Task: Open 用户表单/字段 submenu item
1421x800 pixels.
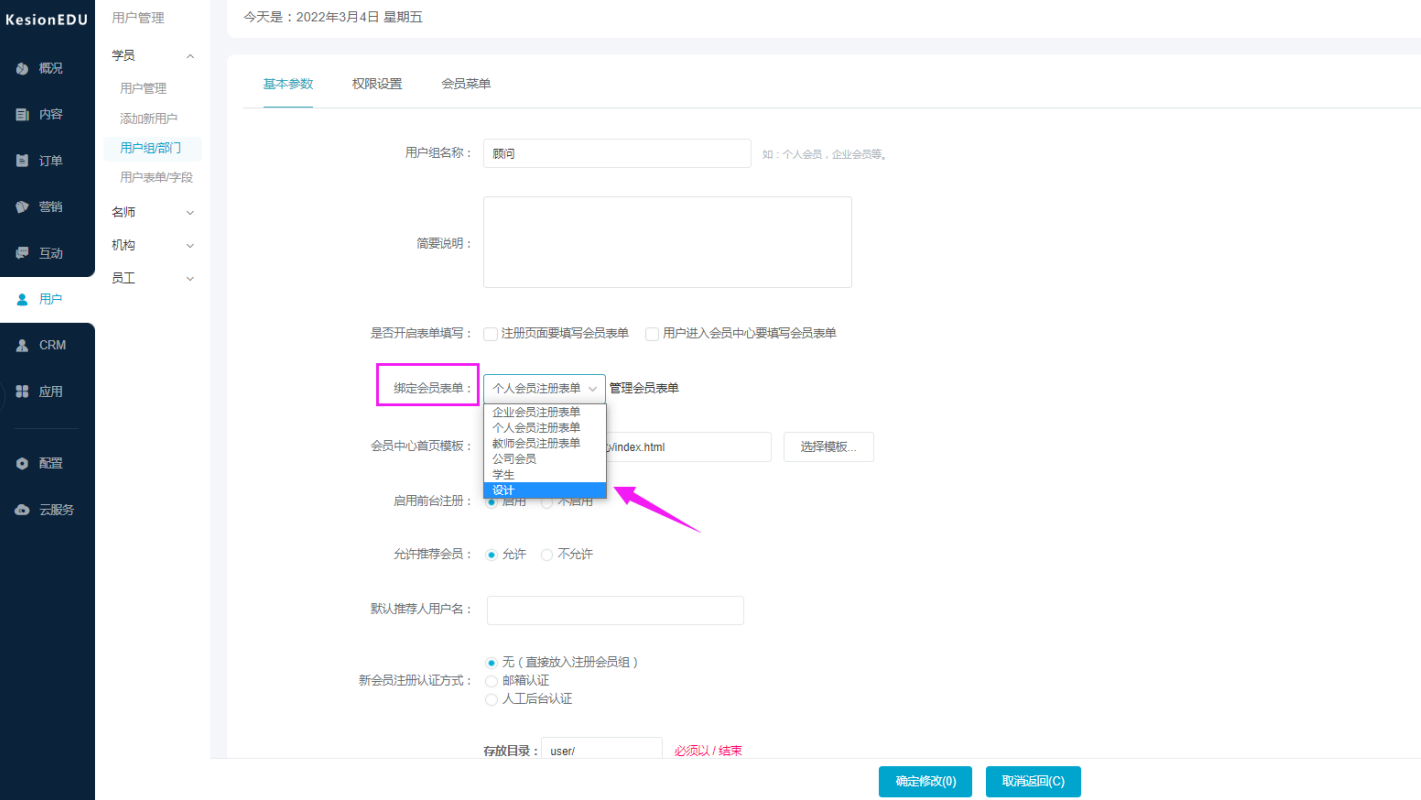Action: (x=156, y=177)
